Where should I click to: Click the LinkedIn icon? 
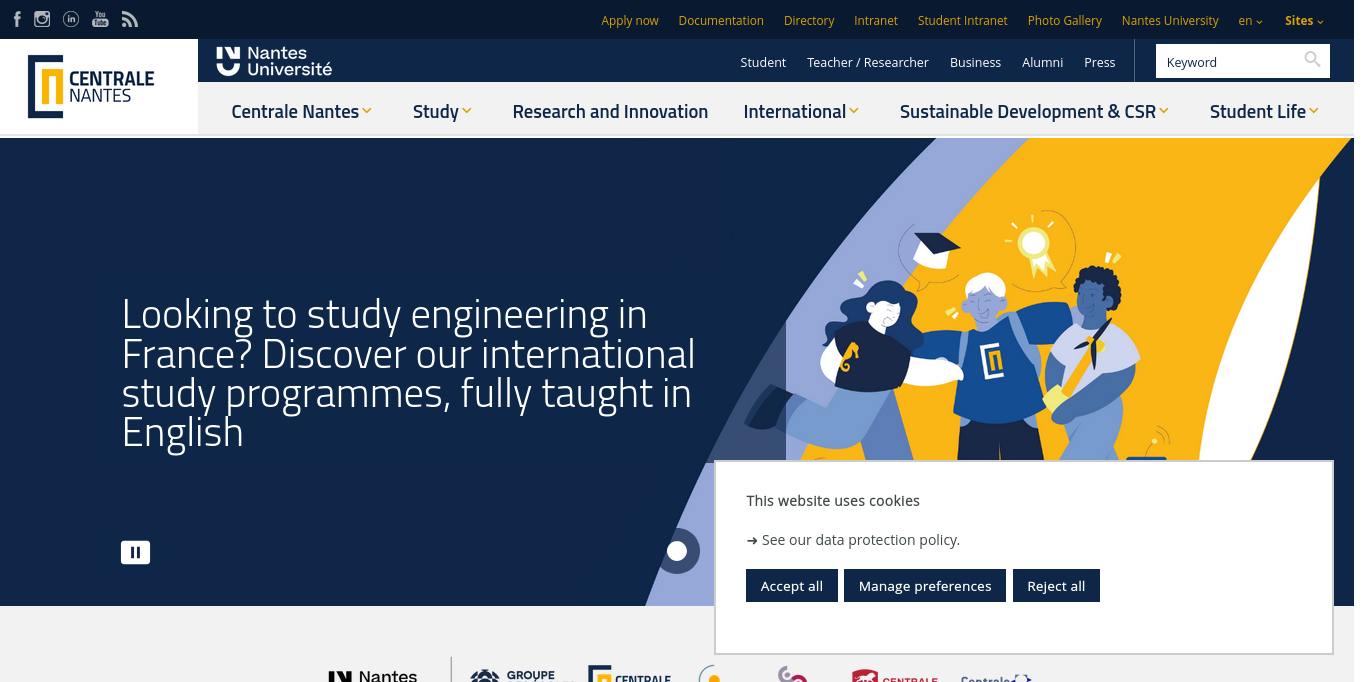pyautogui.click(x=71, y=19)
